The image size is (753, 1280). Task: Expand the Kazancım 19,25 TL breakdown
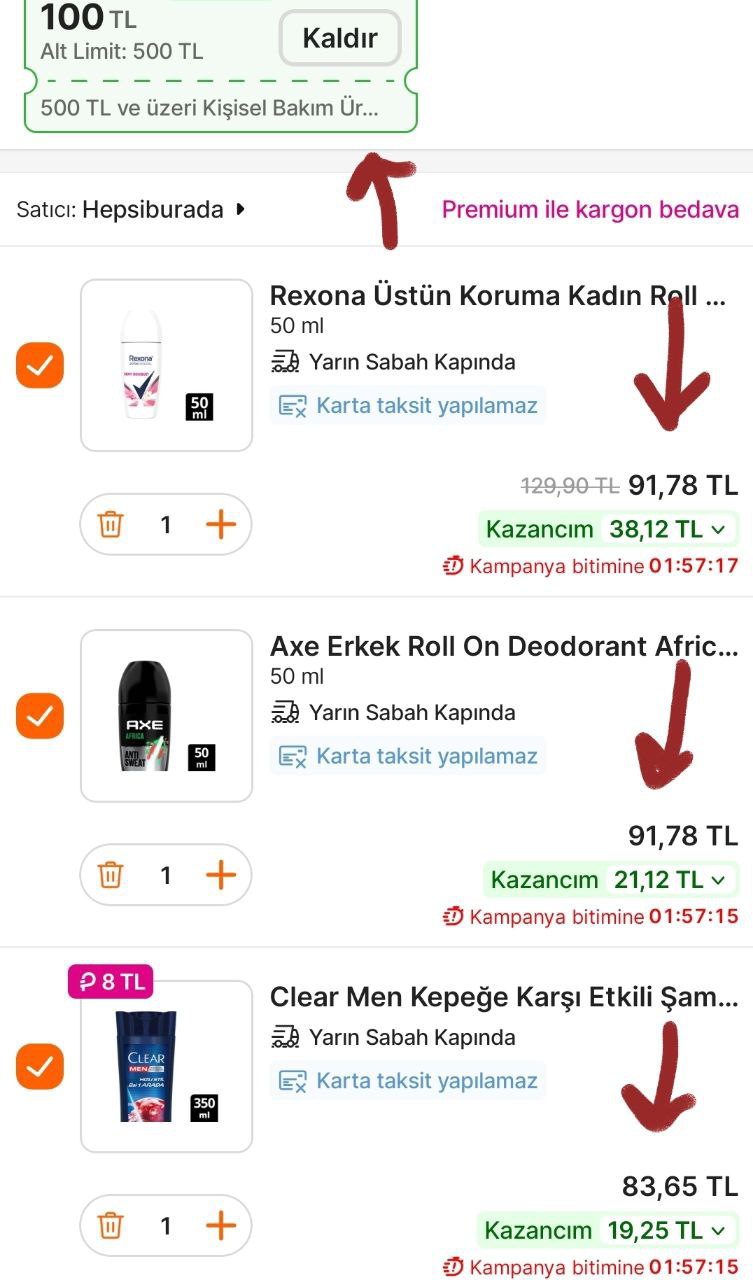(x=609, y=1229)
